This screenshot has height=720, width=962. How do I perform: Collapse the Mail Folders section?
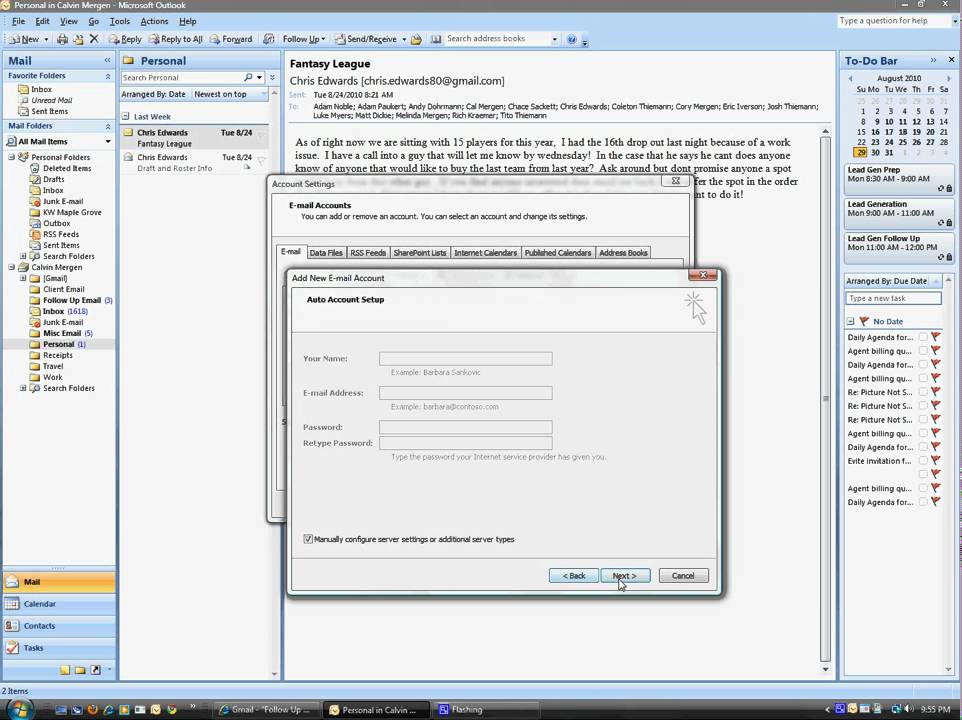[108, 126]
